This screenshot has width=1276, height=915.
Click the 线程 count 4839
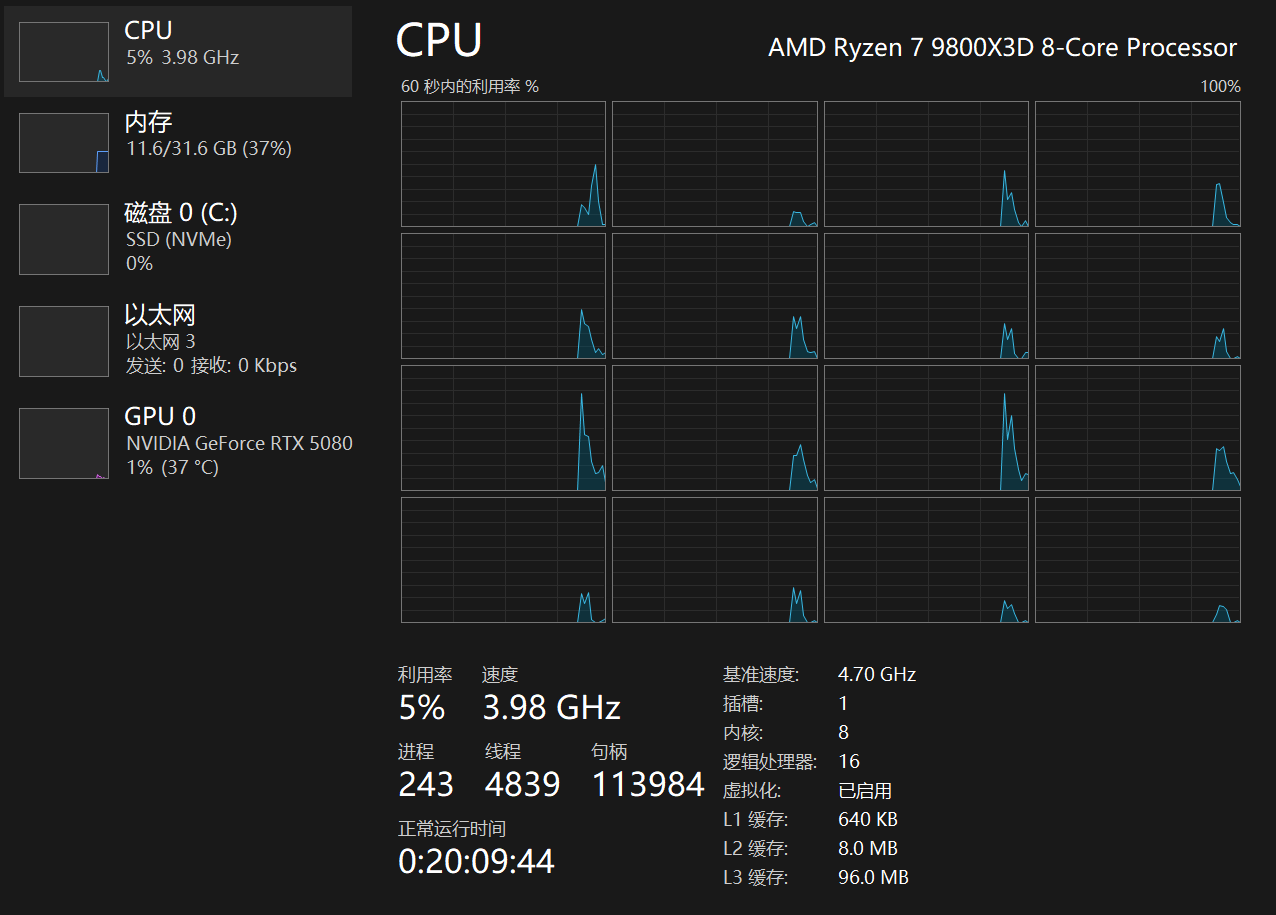point(522,785)
